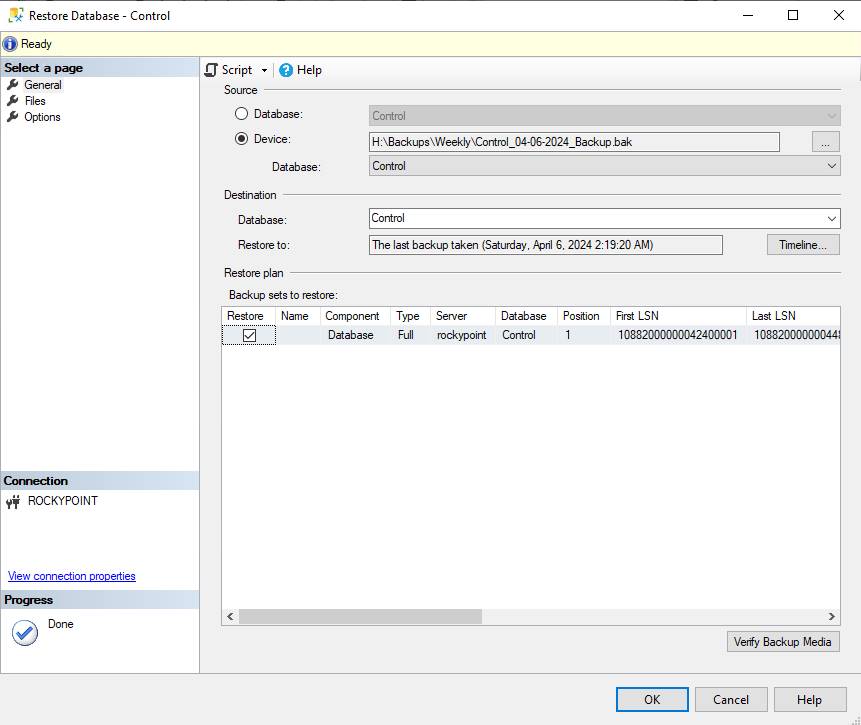Click the Component column header
Image resolution: width=861 pixels, height=725 pixels.
click(355, 316)
